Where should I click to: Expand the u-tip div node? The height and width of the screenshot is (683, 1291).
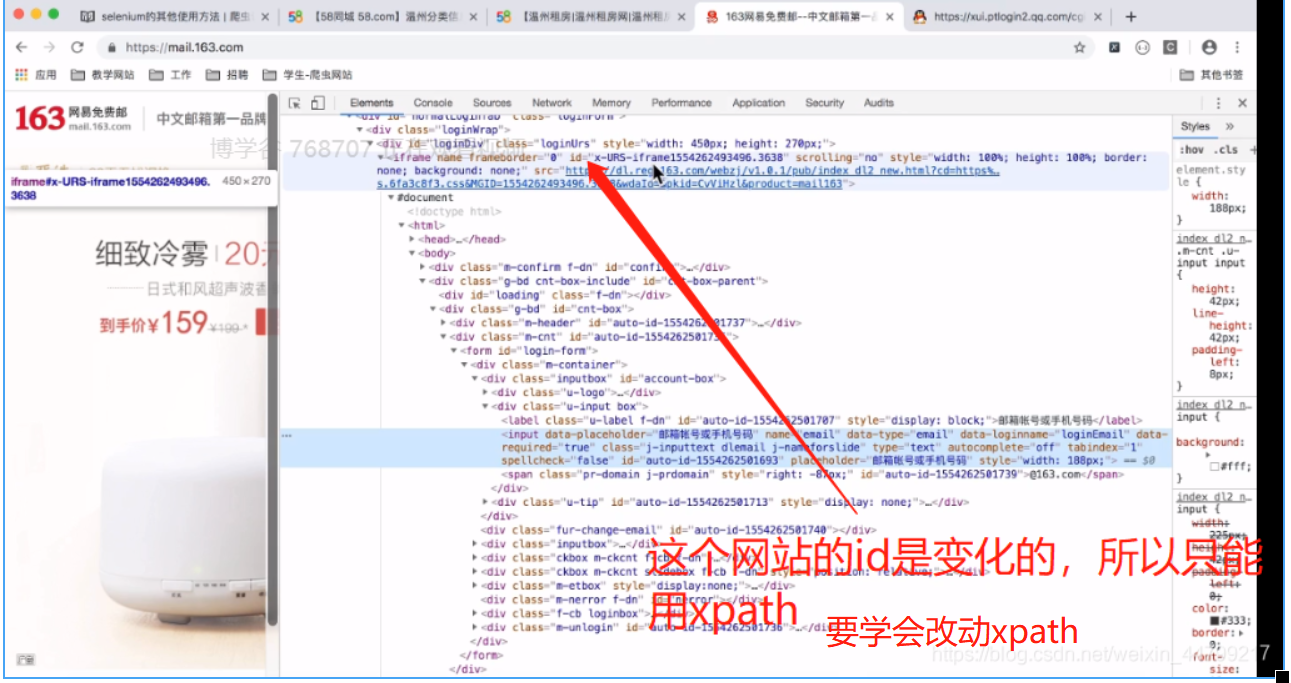[x=485, y=502]
